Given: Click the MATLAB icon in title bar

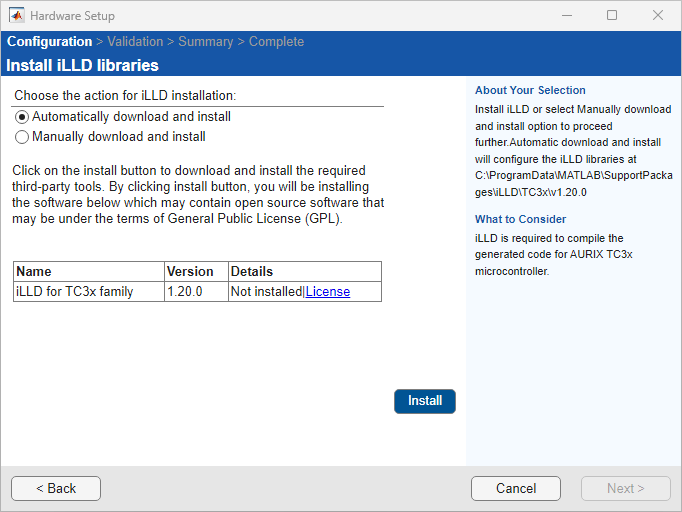Looking at the screenshot, I should [17, 16].
